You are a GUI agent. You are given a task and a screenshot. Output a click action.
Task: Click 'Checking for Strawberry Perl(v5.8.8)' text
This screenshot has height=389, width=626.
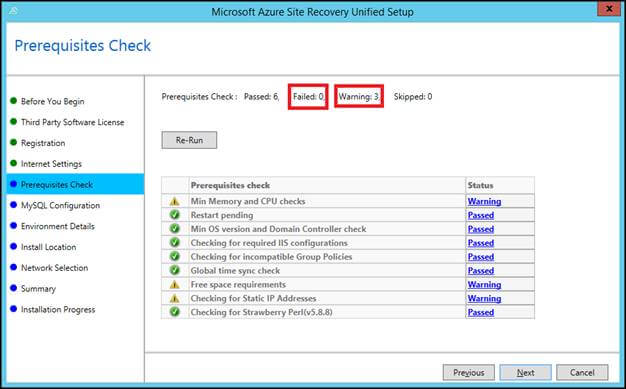[261, 312]
